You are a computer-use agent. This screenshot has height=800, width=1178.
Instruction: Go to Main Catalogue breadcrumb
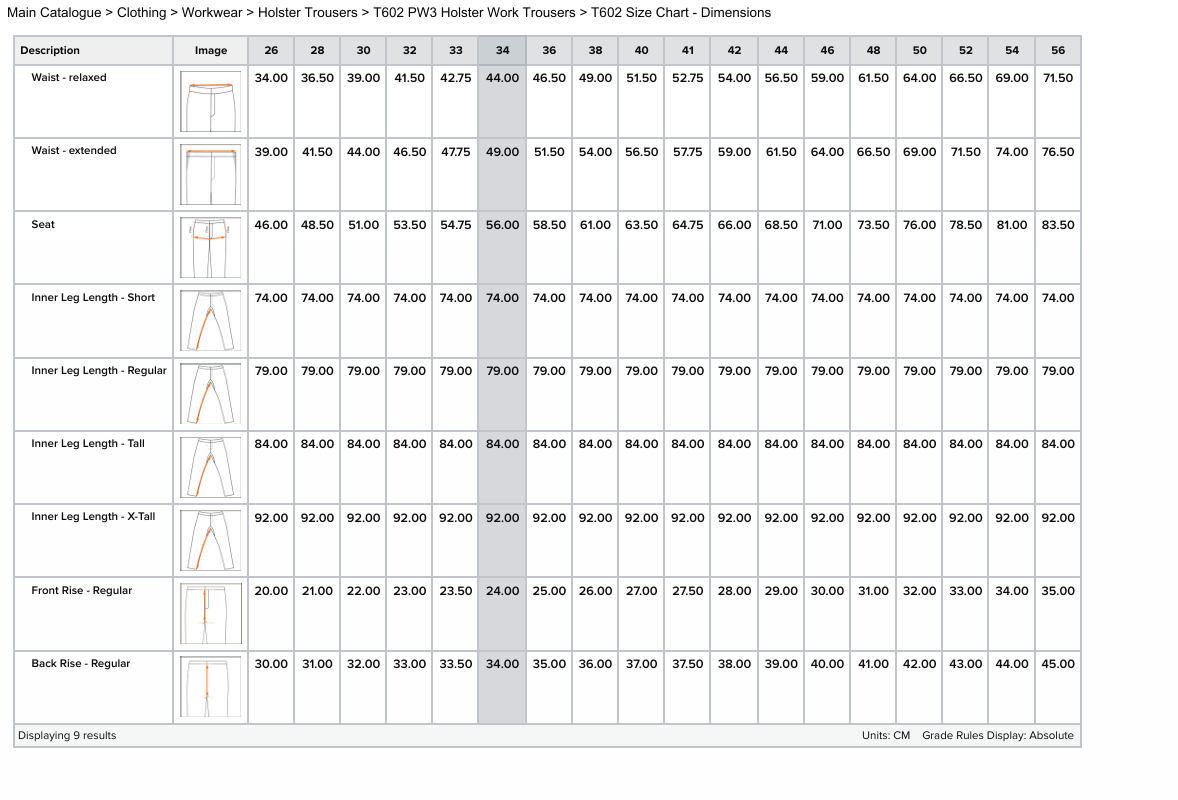54,13
